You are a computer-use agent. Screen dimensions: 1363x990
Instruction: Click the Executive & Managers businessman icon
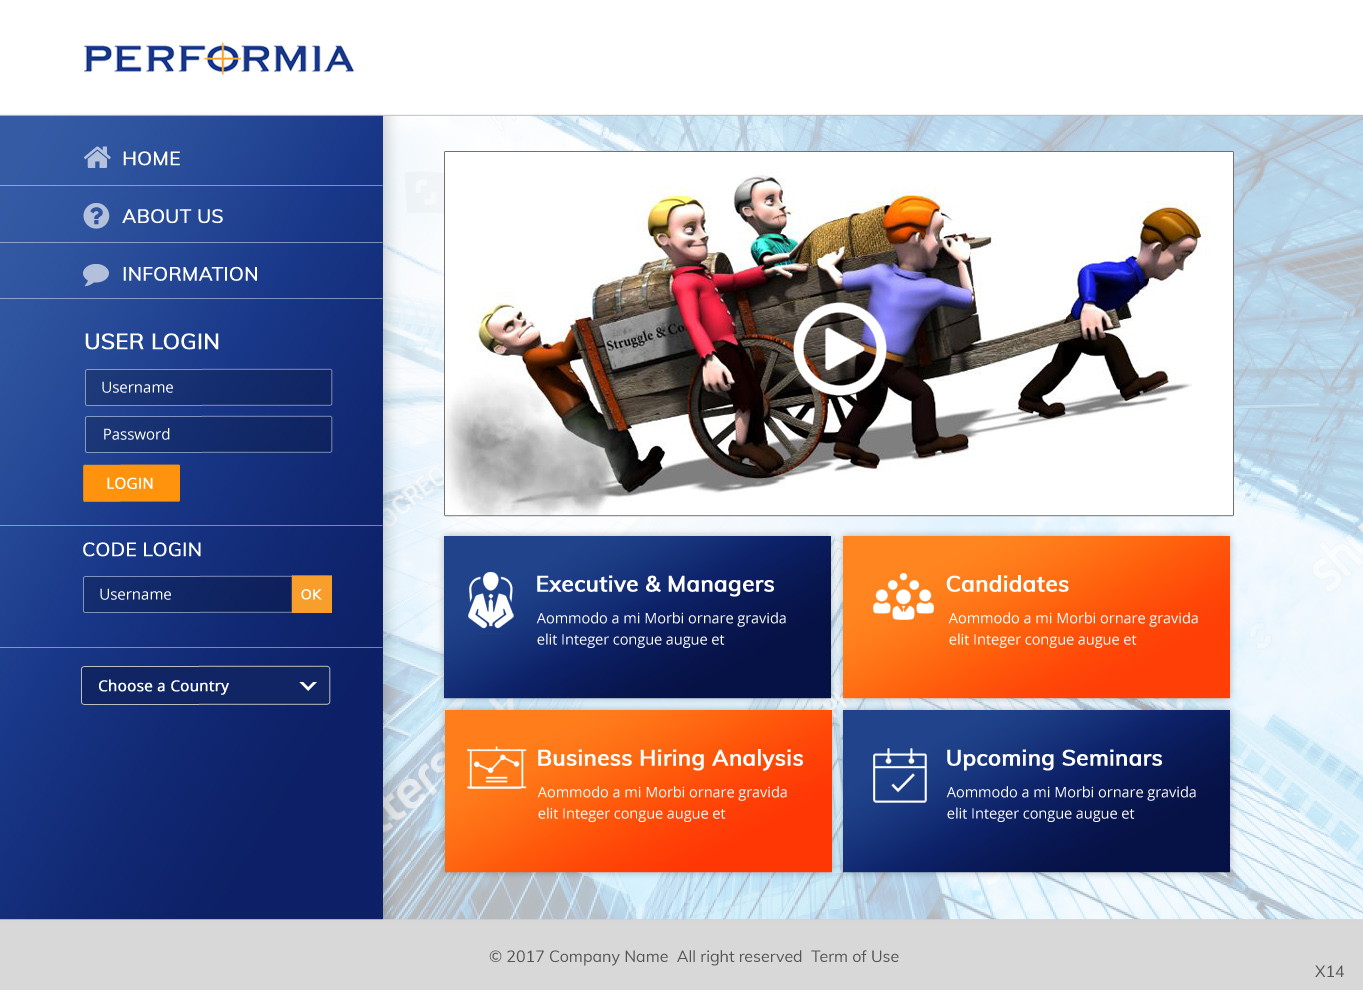[491, 600]
